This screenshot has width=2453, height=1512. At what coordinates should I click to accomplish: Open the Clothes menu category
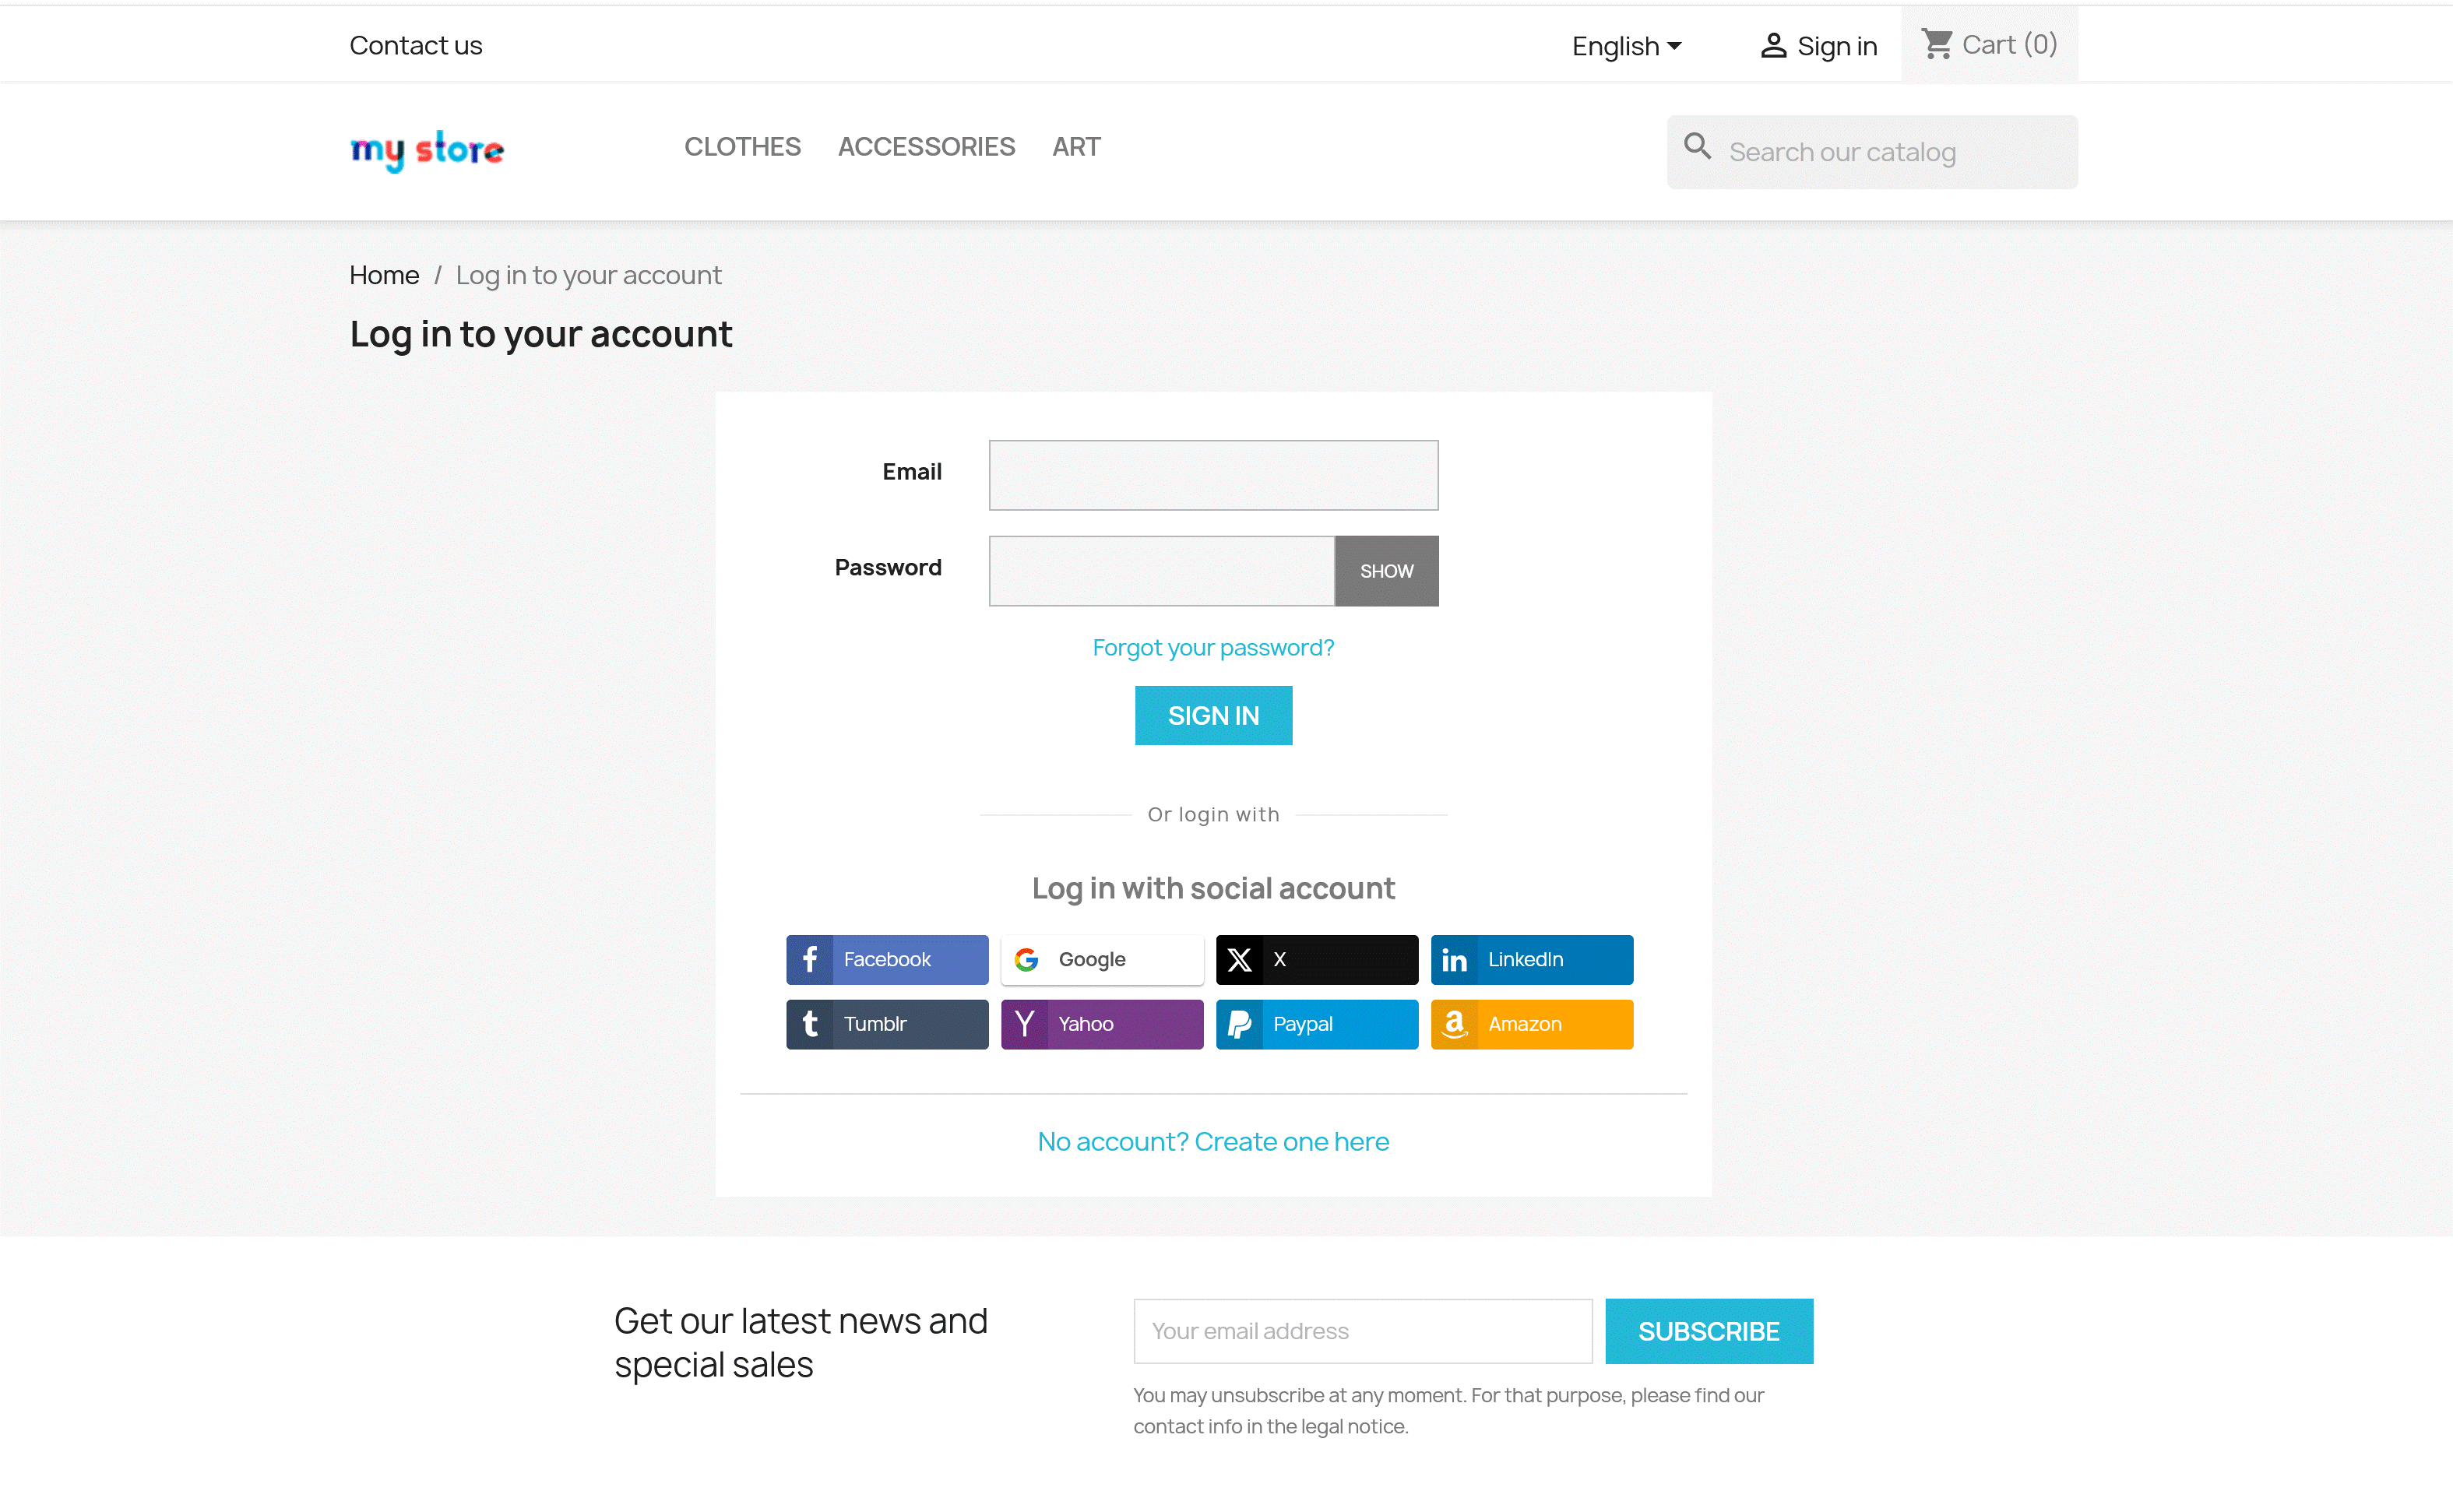pyautogui.click(x=742, y=147)
